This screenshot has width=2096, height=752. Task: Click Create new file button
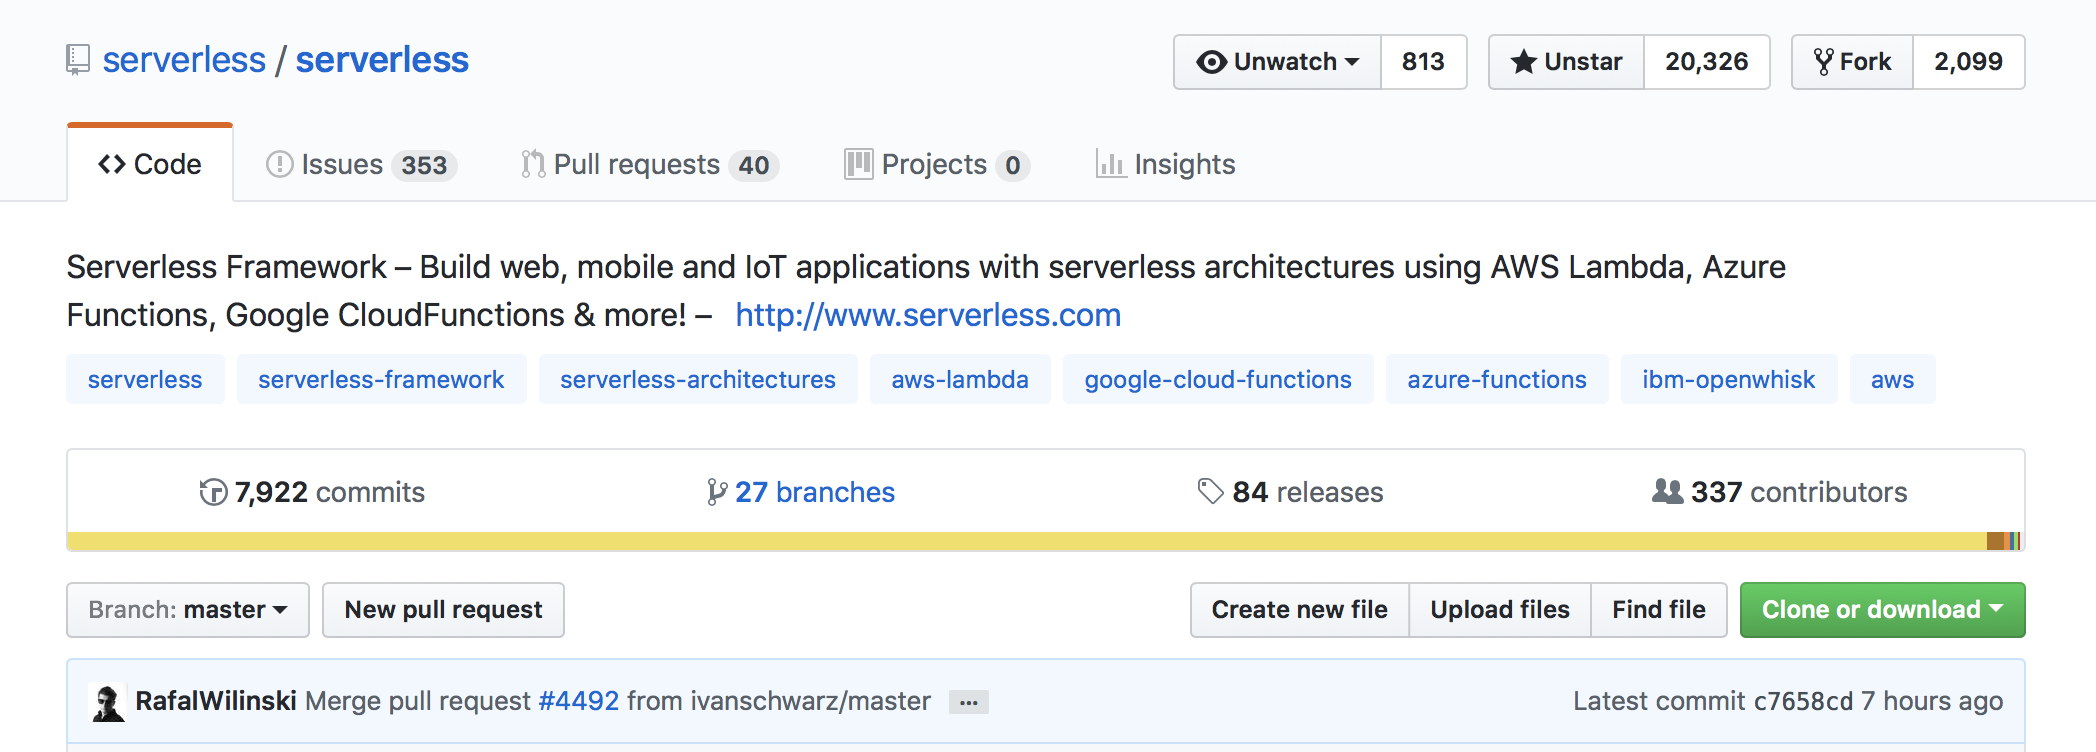click(x=1299, y=610)
